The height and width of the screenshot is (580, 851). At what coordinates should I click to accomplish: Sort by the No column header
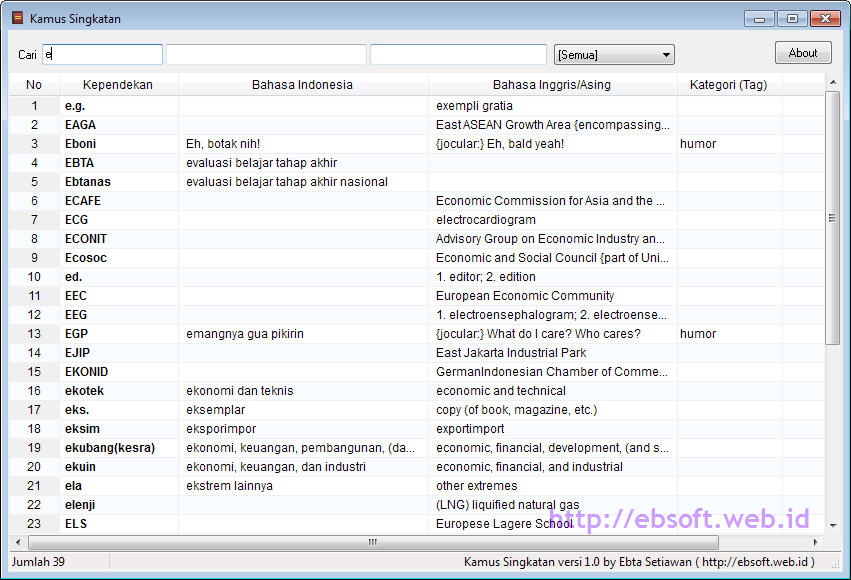[x=34, y=85]
